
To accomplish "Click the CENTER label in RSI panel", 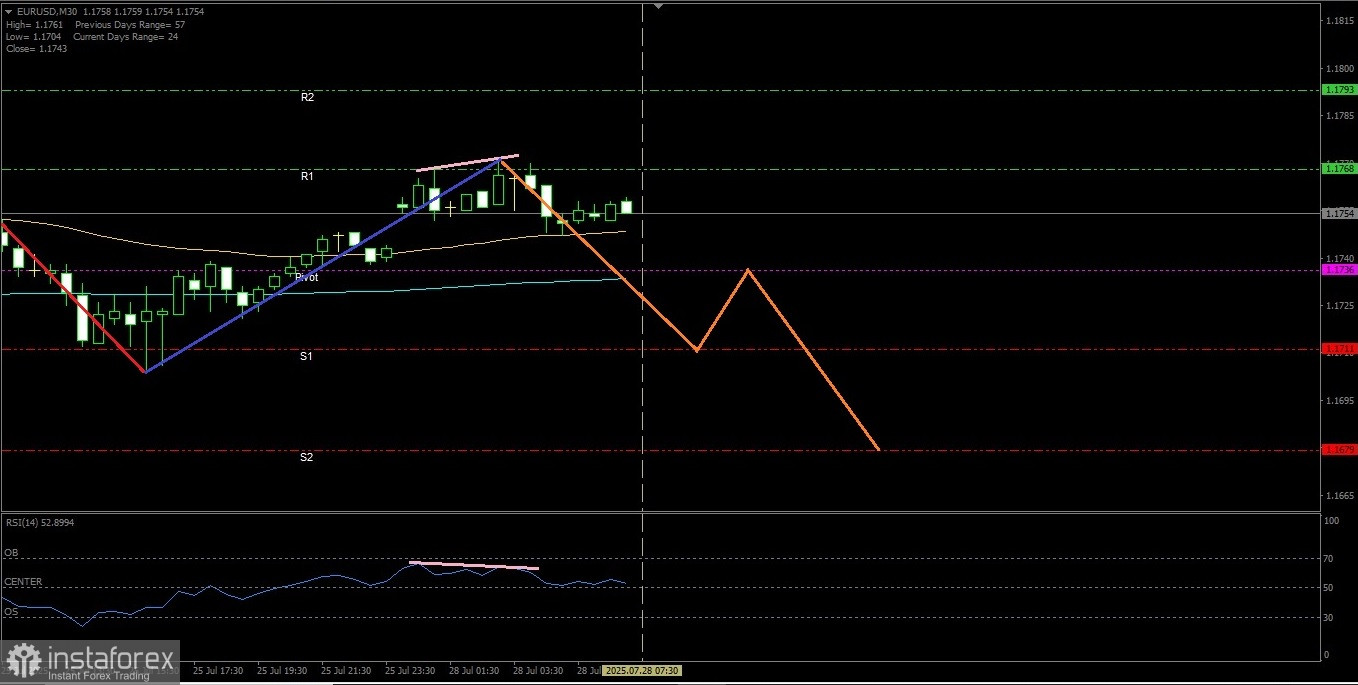I will click(x=23, y=581).
